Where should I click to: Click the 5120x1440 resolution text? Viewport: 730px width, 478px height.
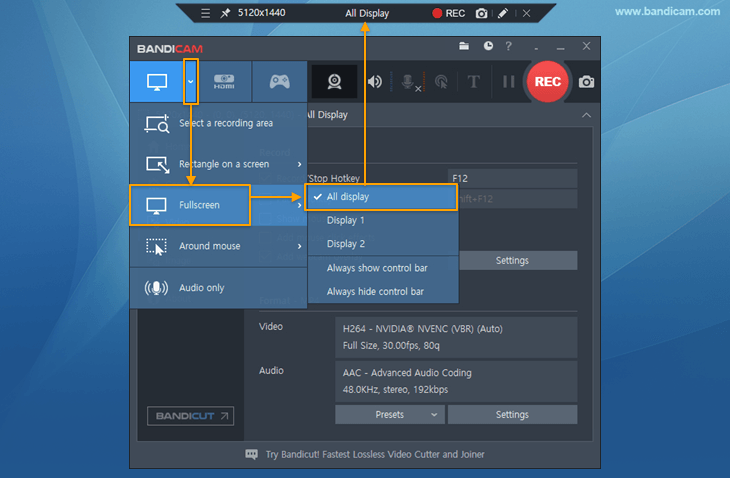262,13
